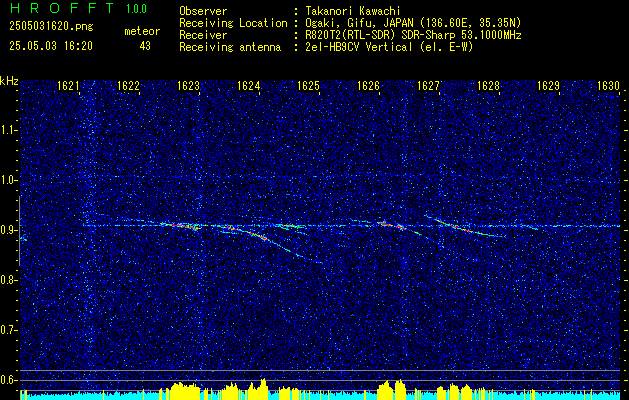This screenshot has height=400, width=629.
Task: Click the 1.0 kHz axis label
Action: 8,181
